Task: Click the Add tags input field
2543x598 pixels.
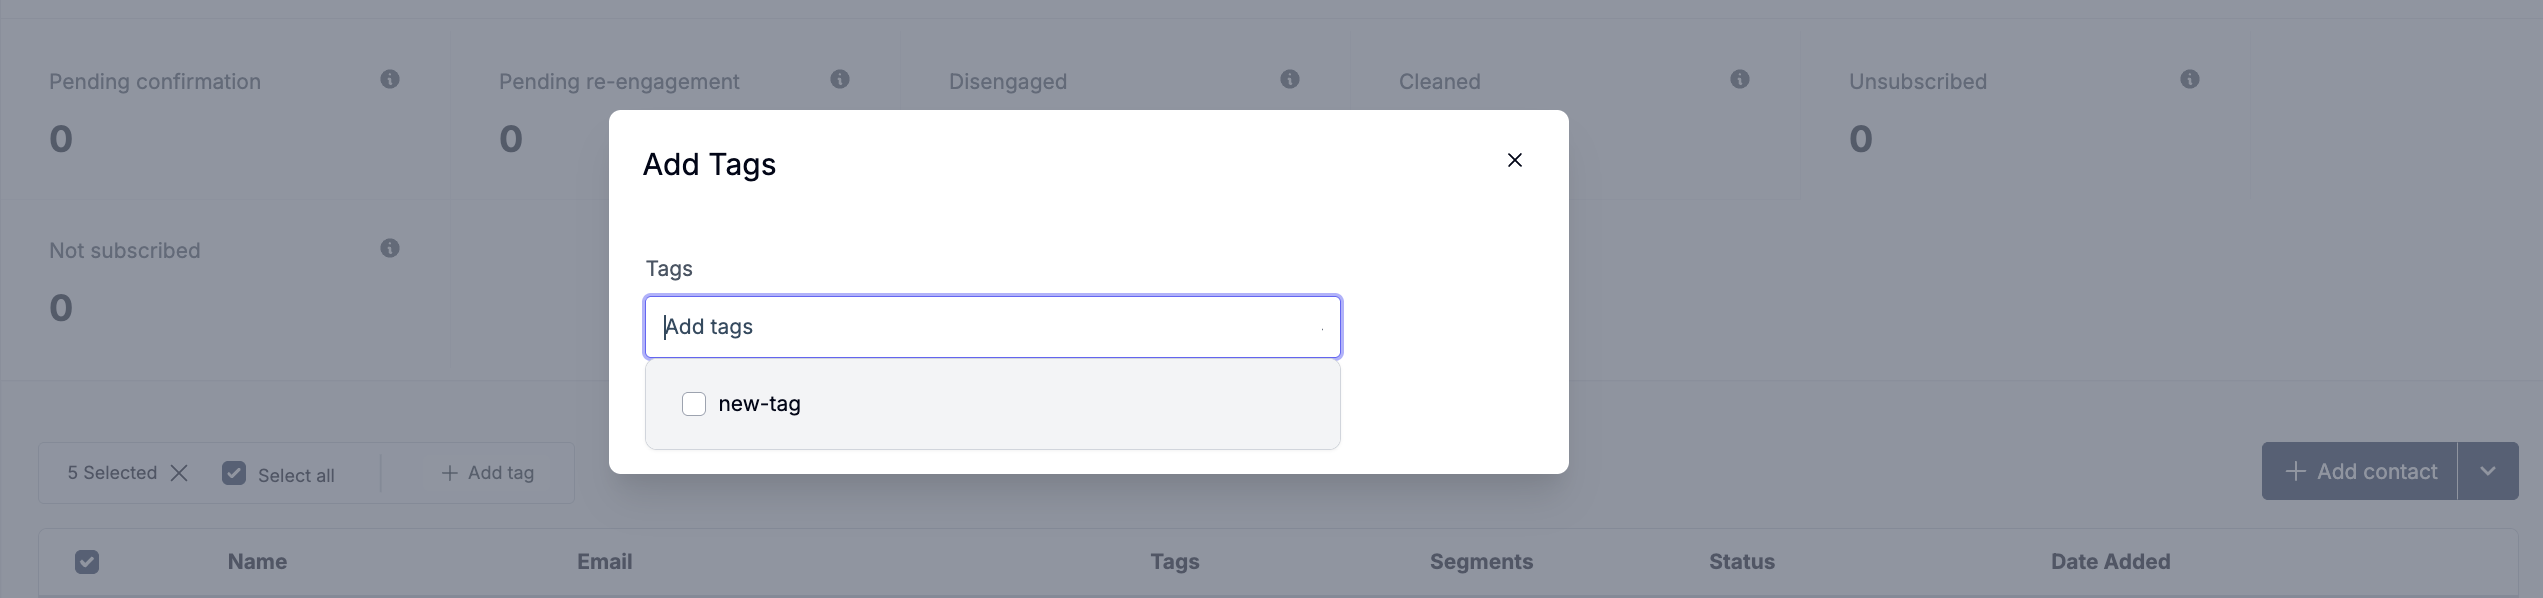Action: click(x=990, y=327)
